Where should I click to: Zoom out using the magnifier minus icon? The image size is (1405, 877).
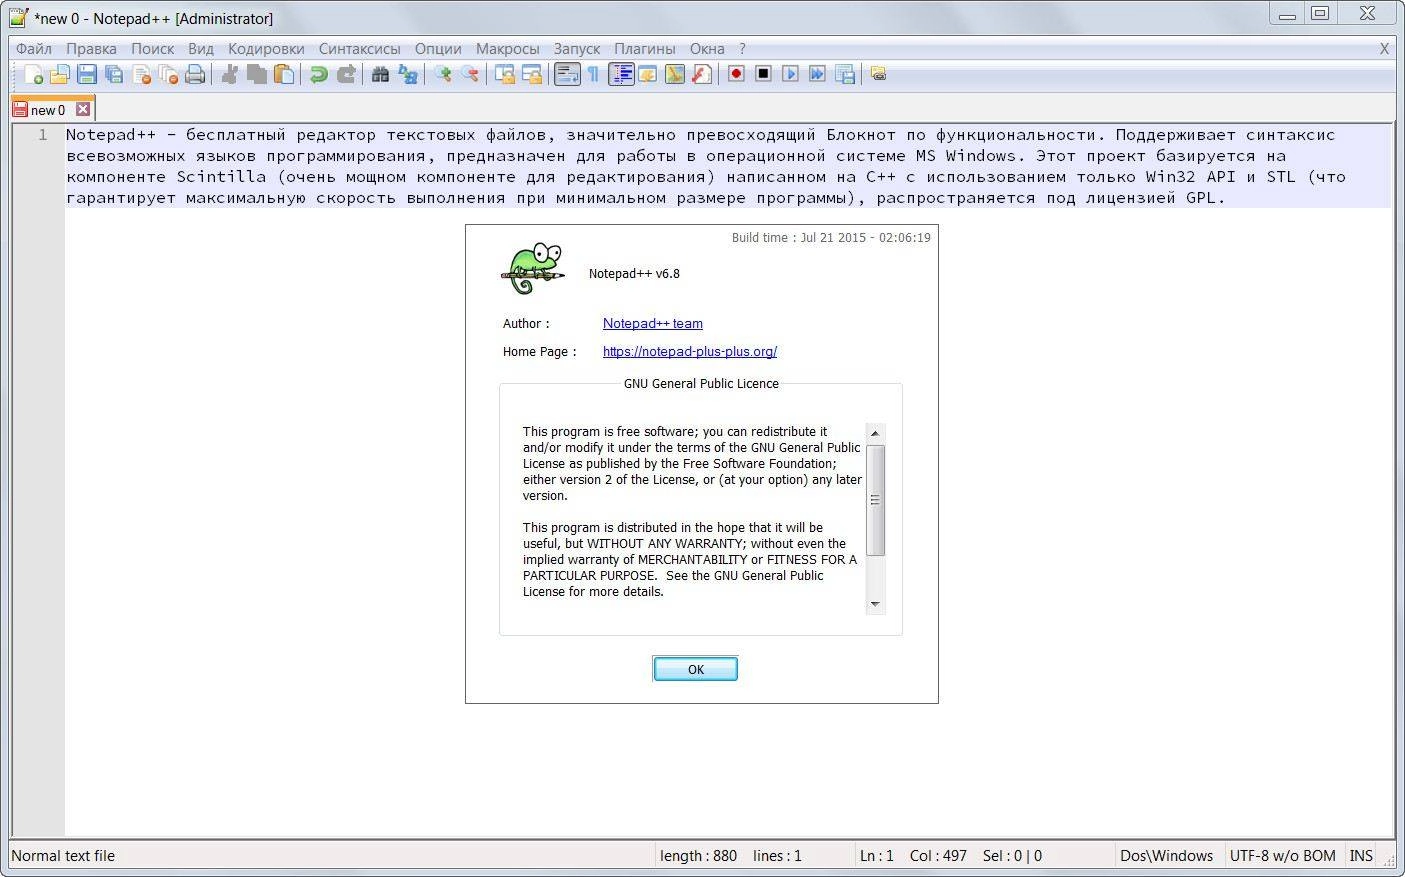coord(469,74)
